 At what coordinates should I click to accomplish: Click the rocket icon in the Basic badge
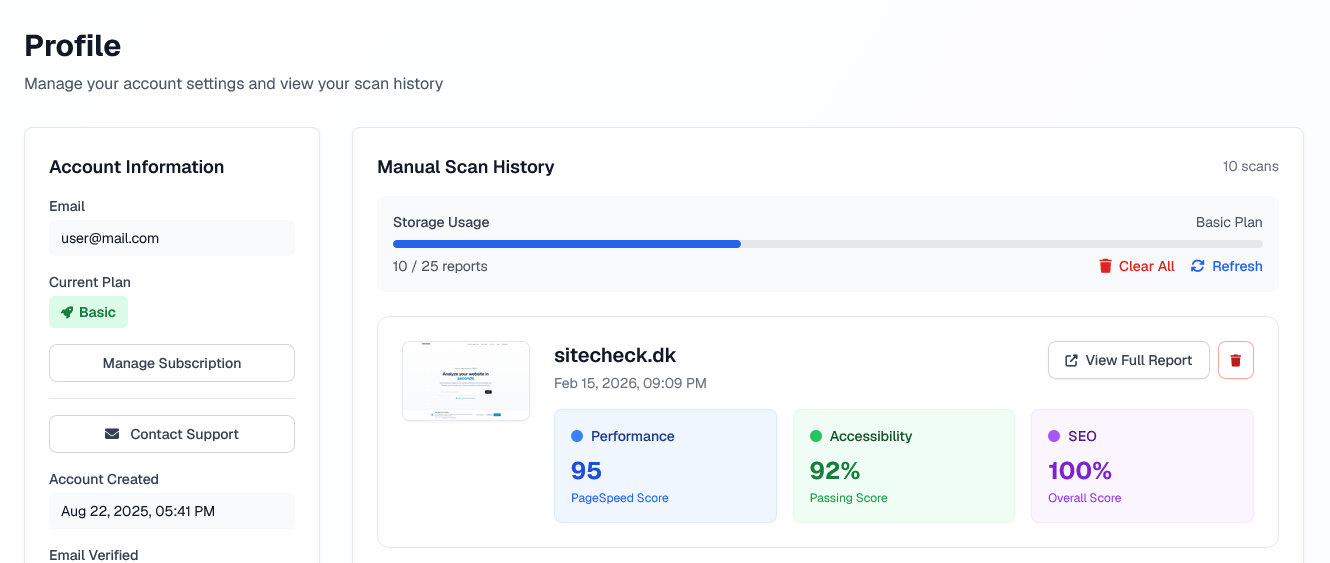point(67,312)
